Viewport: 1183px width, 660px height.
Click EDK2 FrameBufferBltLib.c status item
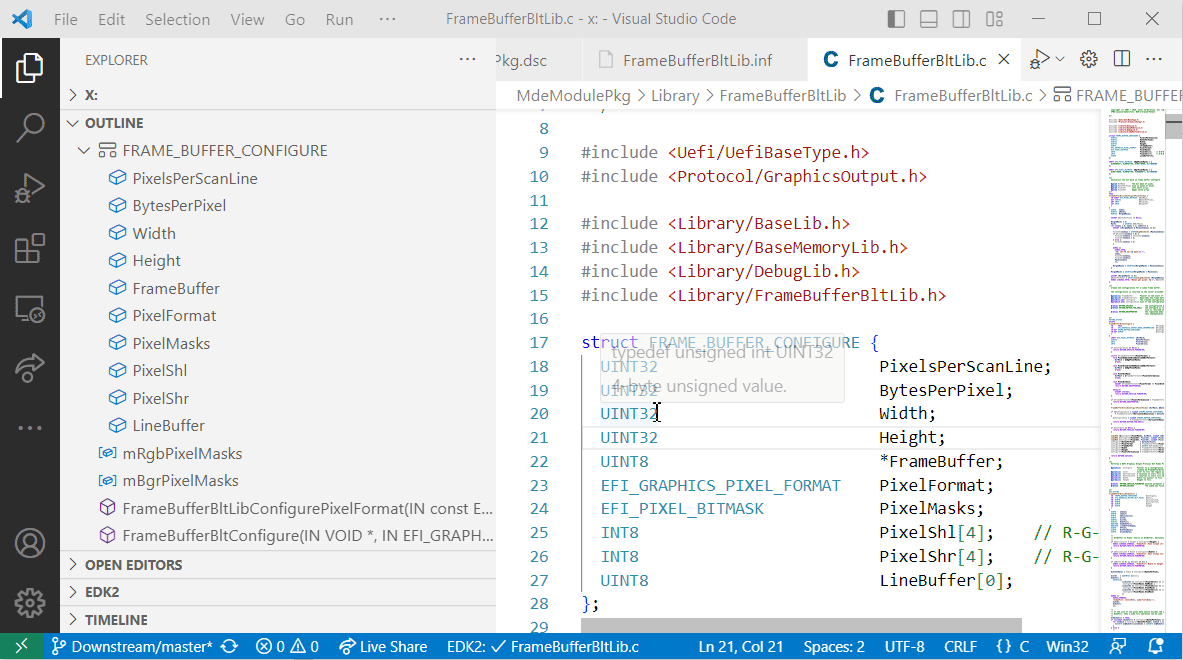point(542,646)
